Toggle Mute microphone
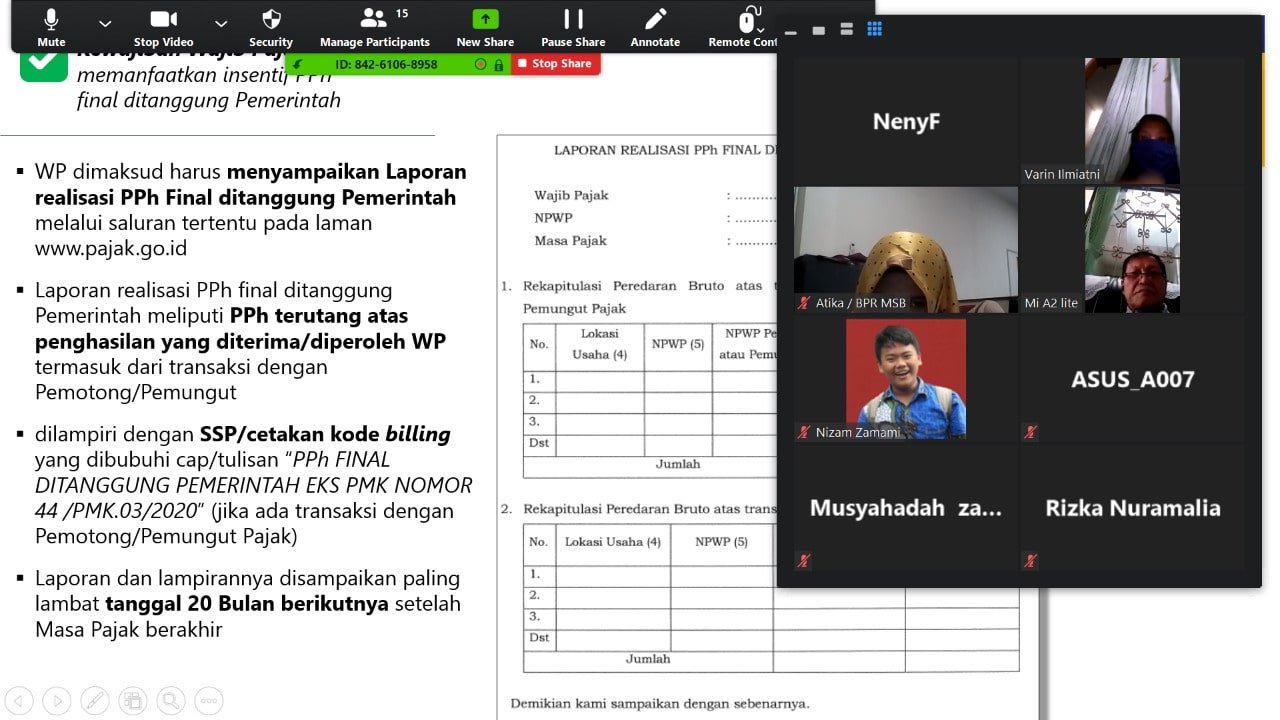1280x720 pixels. 51,27
